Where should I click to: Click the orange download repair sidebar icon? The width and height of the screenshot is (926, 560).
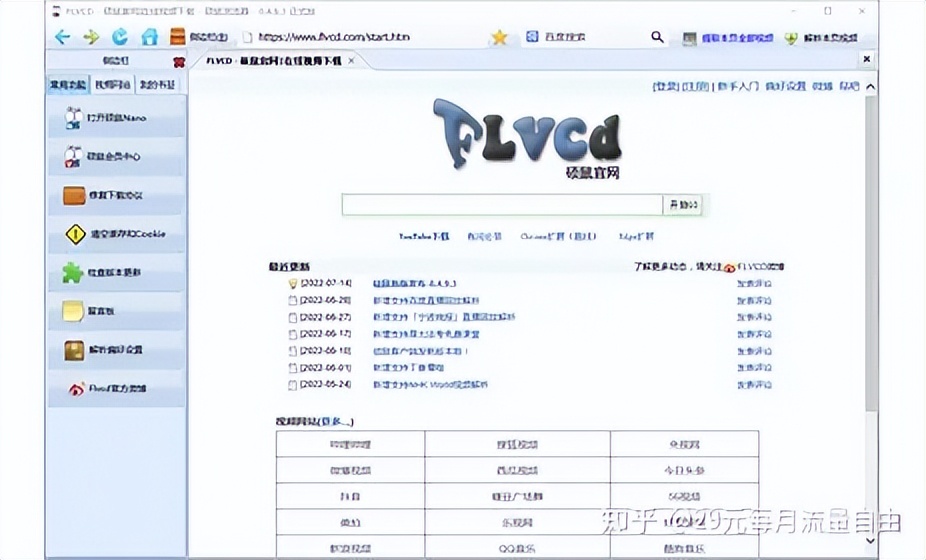[x=74, y=196]
